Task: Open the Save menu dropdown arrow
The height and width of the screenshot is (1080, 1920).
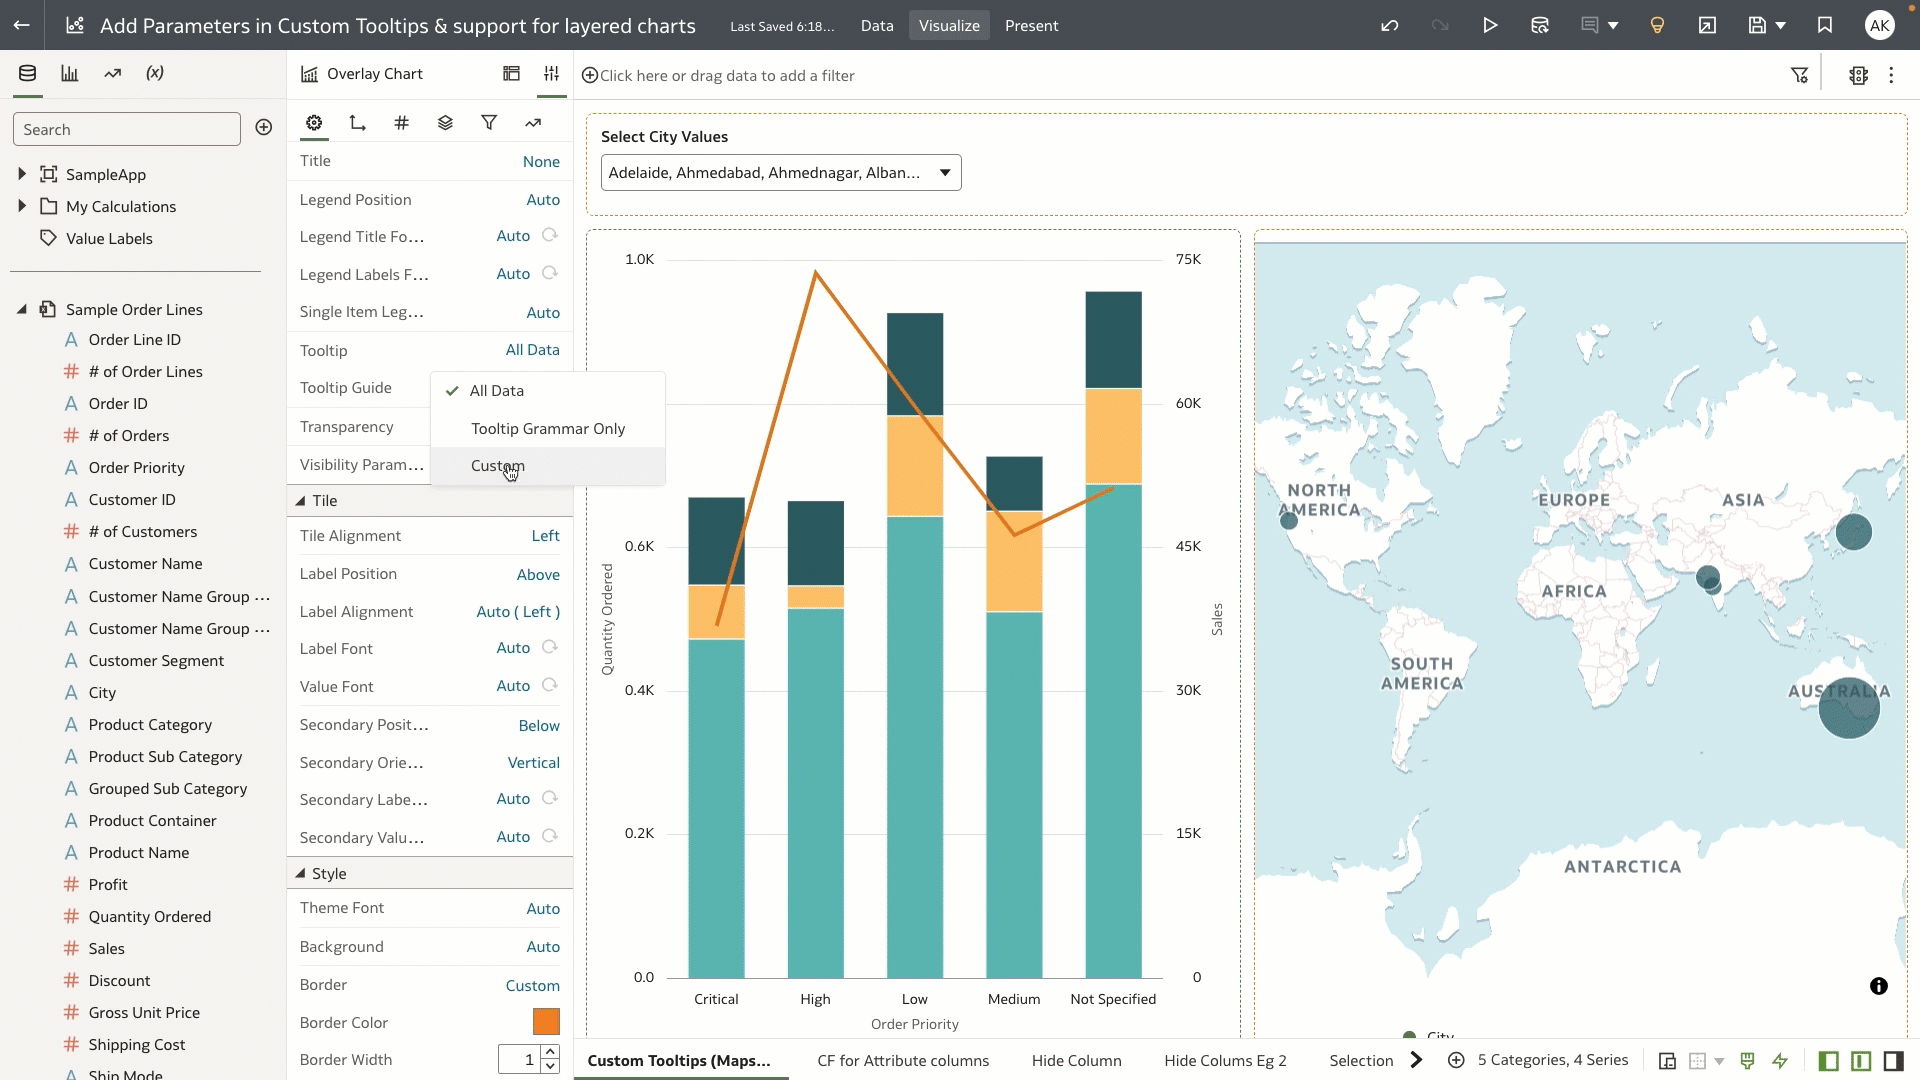Action: 1778,25
